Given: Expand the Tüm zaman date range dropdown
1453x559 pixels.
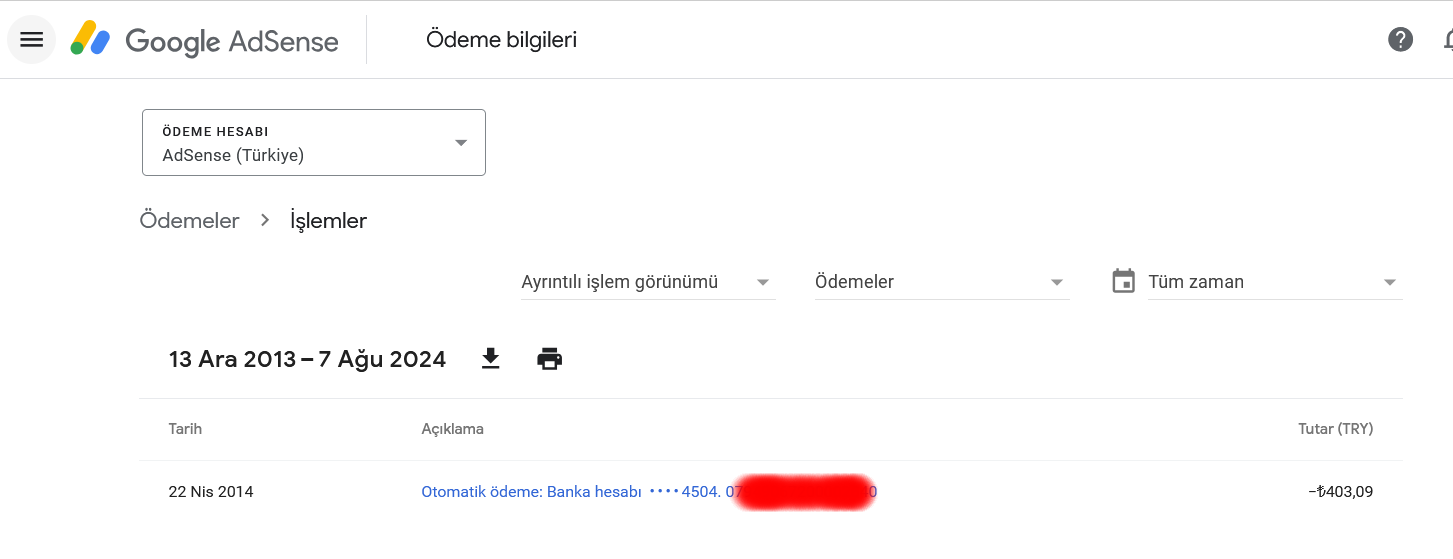Looking at the screenshot, I should click(x=1275, y=282).
